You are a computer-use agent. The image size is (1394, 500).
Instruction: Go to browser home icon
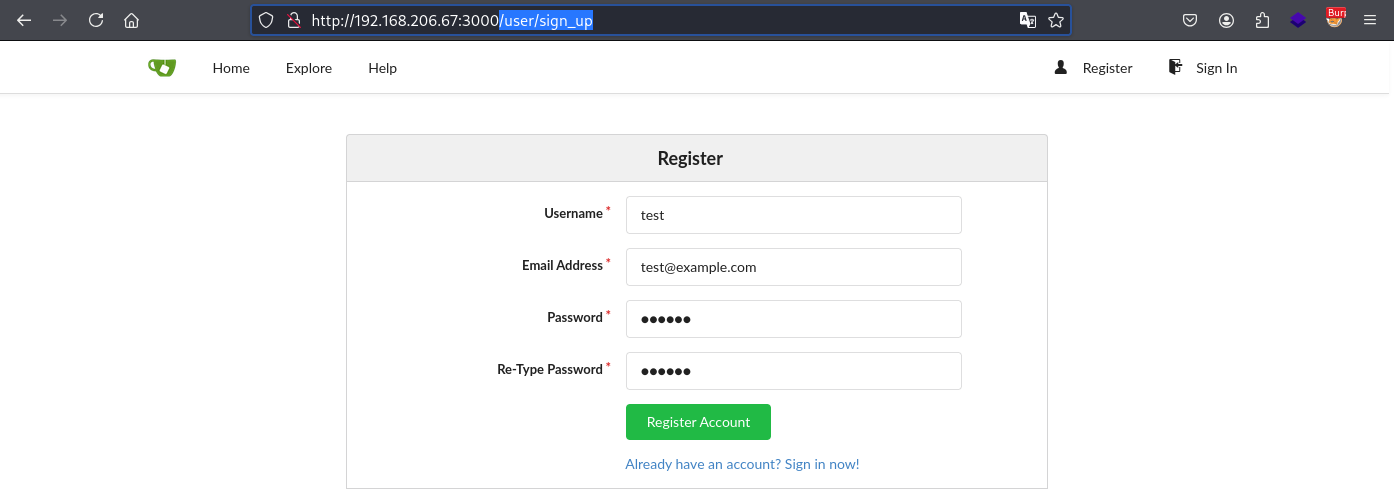coord(131,20)
